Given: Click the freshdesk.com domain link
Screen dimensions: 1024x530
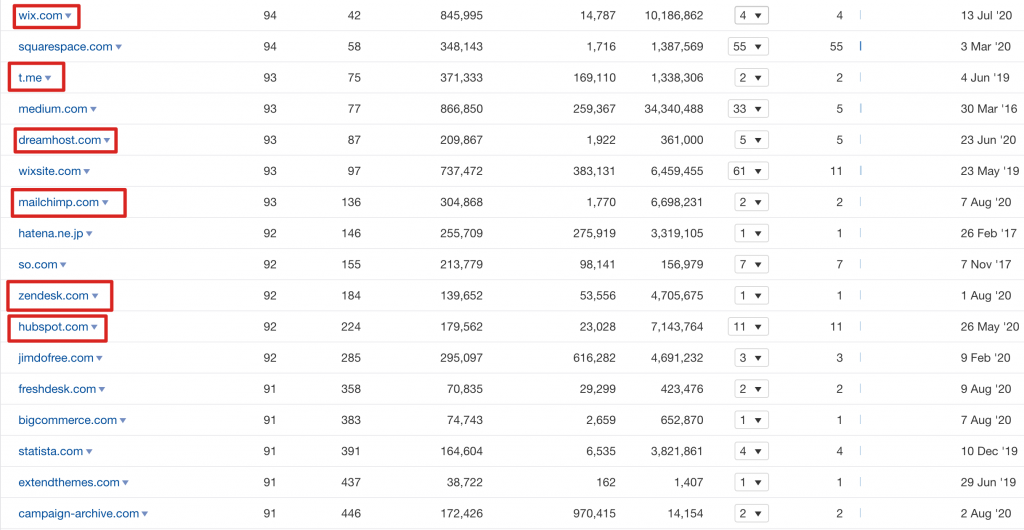Looking at the screenshot, I should click(57, 389).
